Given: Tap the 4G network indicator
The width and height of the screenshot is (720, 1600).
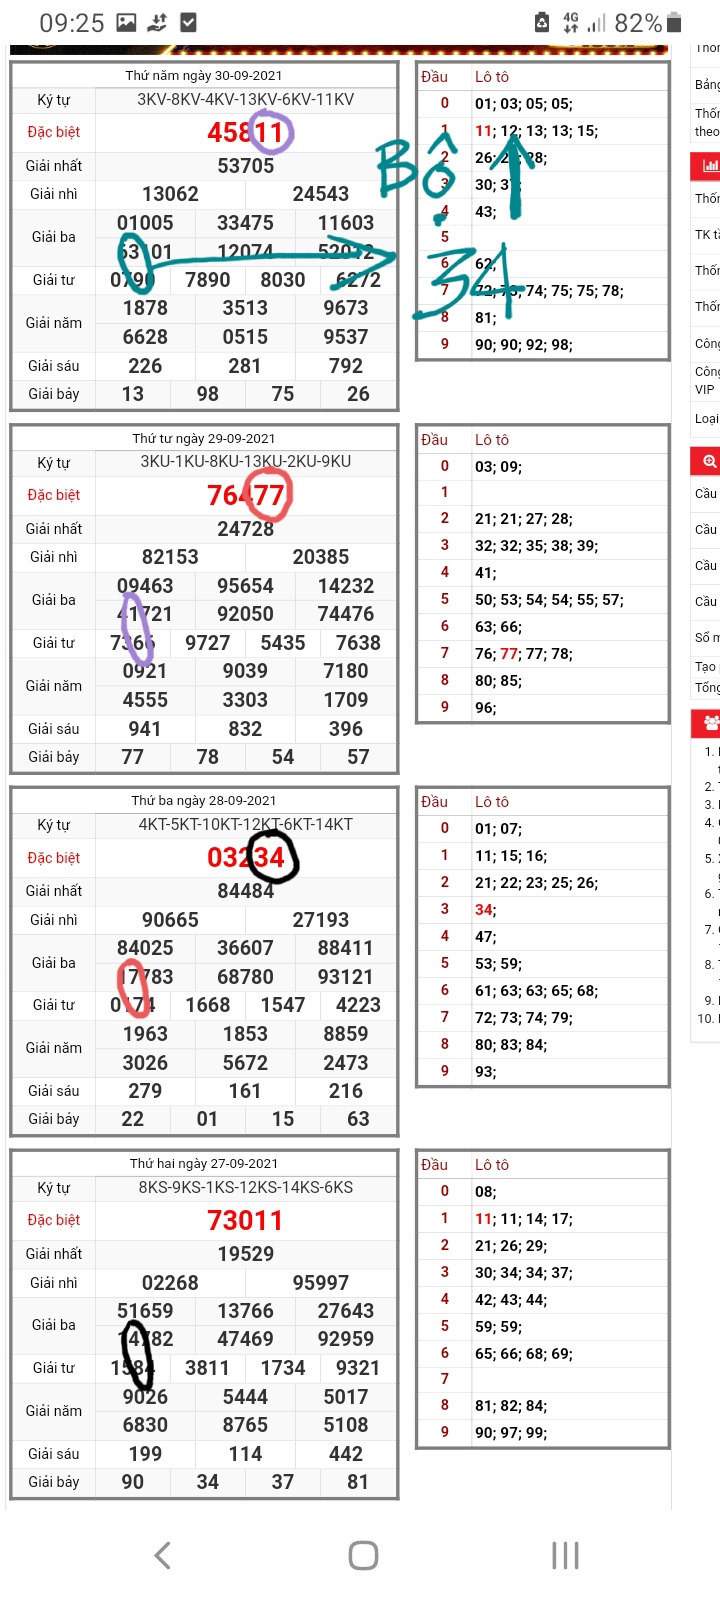Looking at the screenshot, I should tap(572, 22).
